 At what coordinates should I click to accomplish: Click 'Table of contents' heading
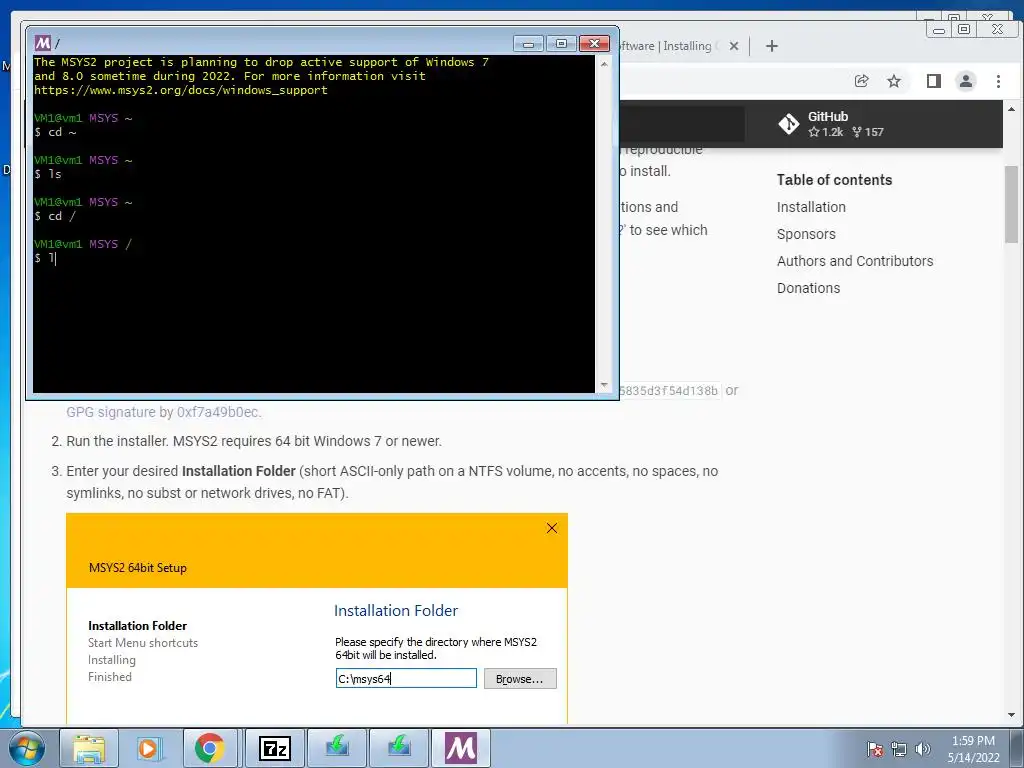coord(834,180)
